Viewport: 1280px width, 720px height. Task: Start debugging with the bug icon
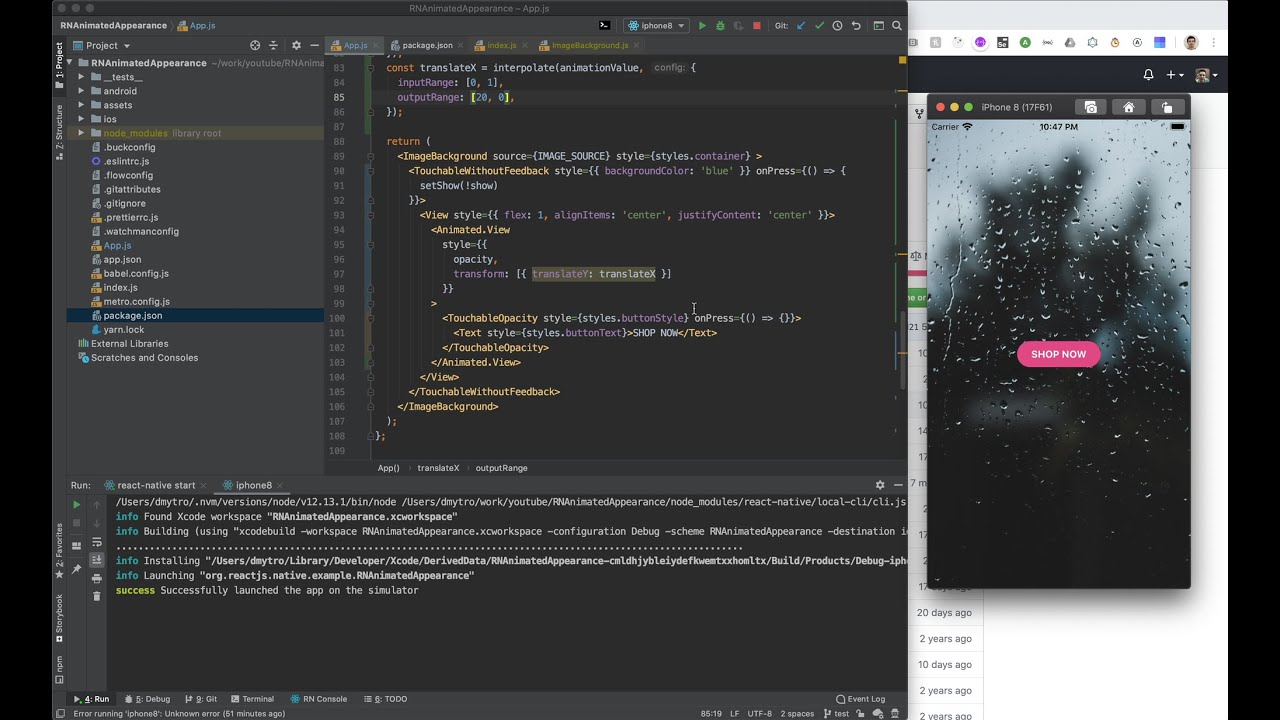(720, 26)
